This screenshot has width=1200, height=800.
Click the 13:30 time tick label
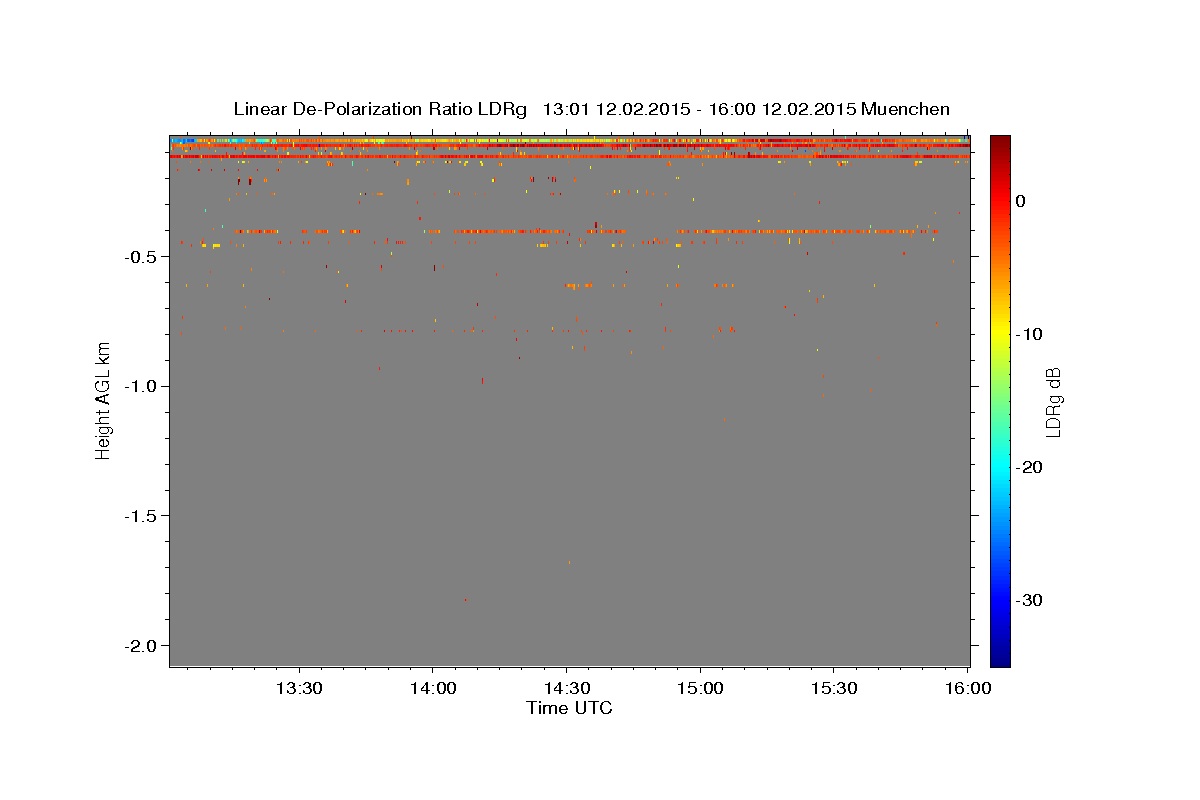298,689
